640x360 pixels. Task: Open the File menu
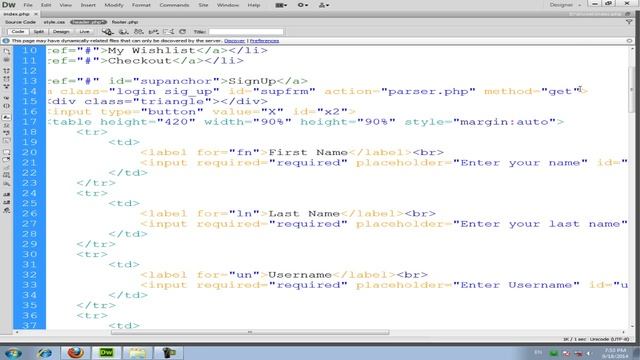[28, 5]
